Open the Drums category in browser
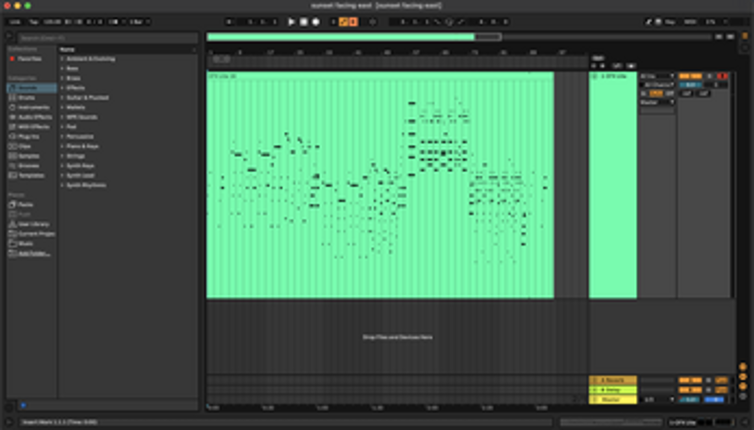The height and width of the screenshot is (430, 754). tap(25, 98)
